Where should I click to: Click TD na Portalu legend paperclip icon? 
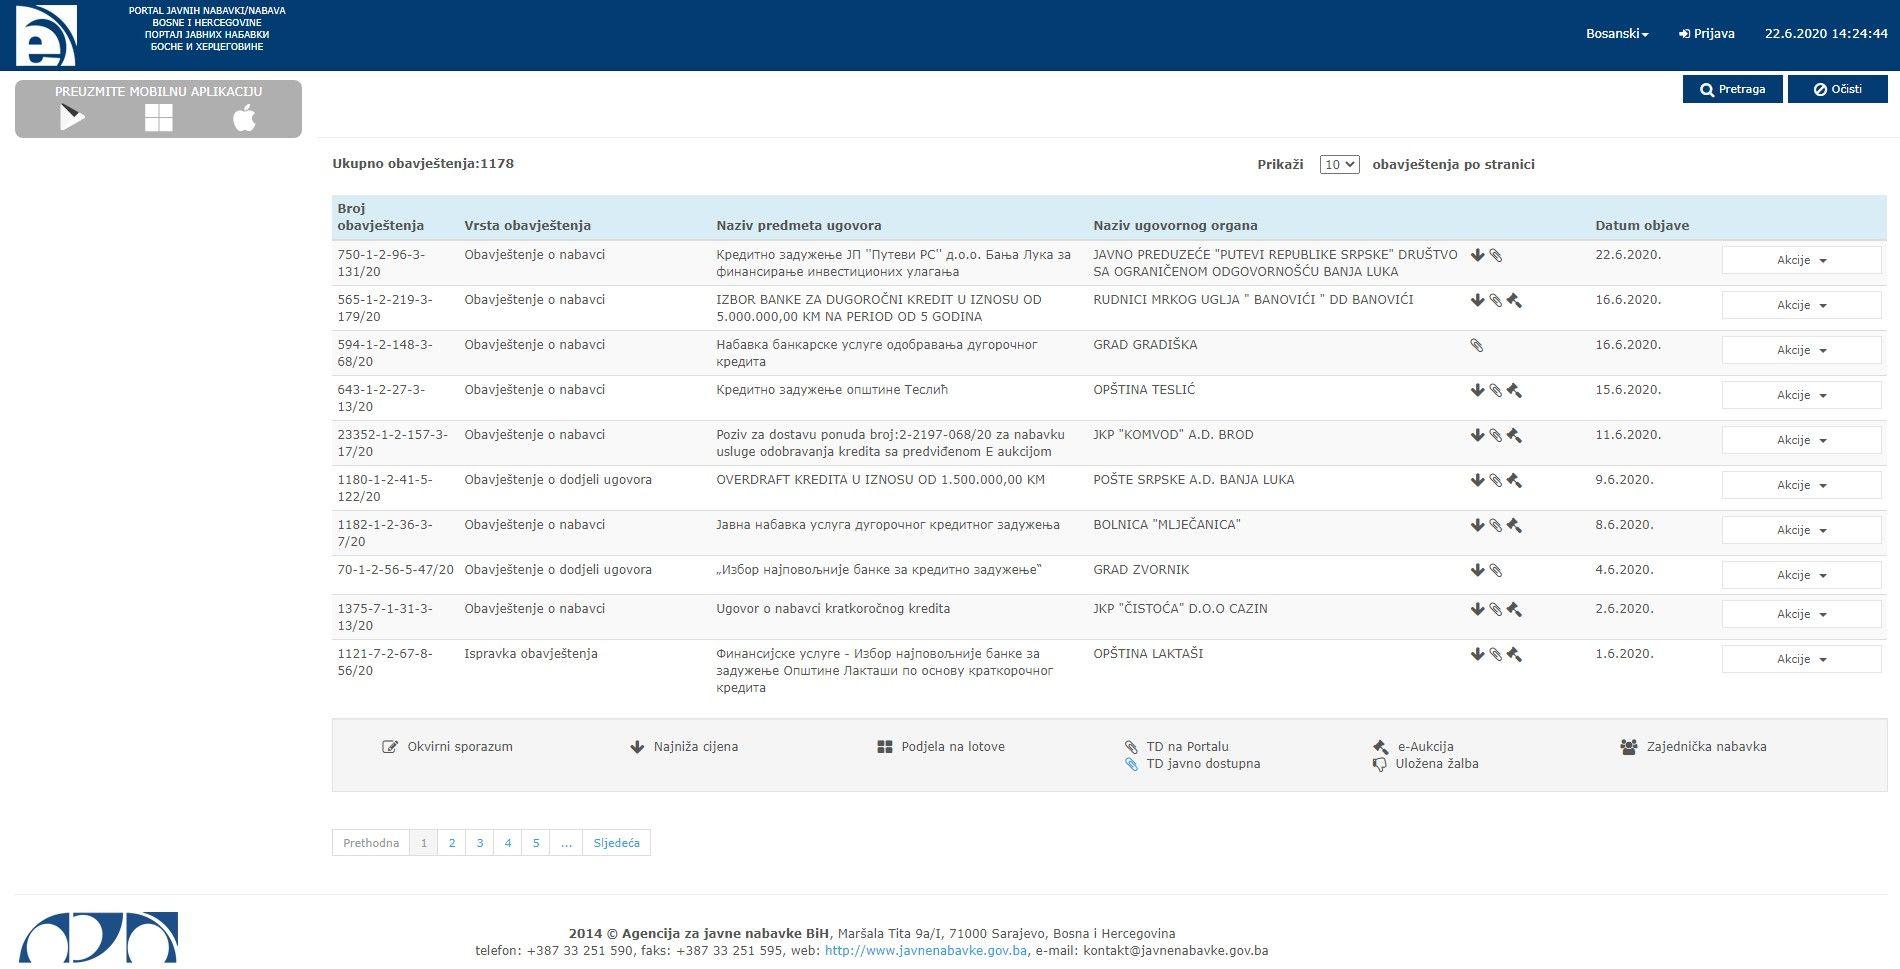(1131, 747)
